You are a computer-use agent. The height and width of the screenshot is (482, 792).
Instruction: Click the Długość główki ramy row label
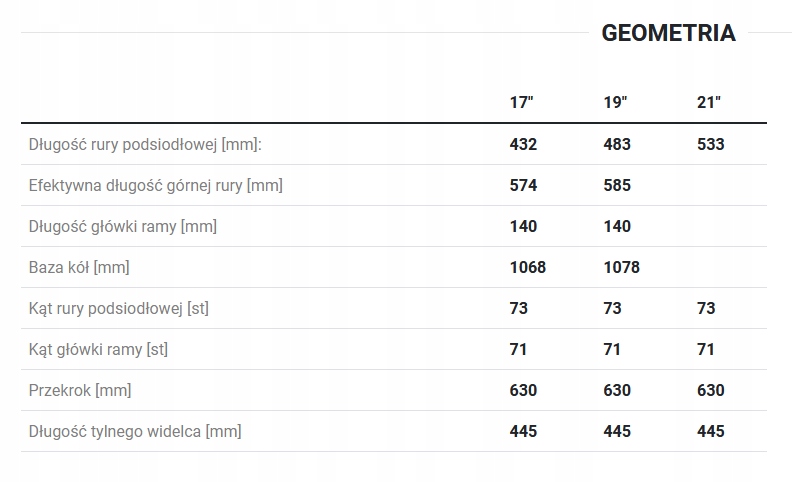pyautogui.click(x=123, y=226)
